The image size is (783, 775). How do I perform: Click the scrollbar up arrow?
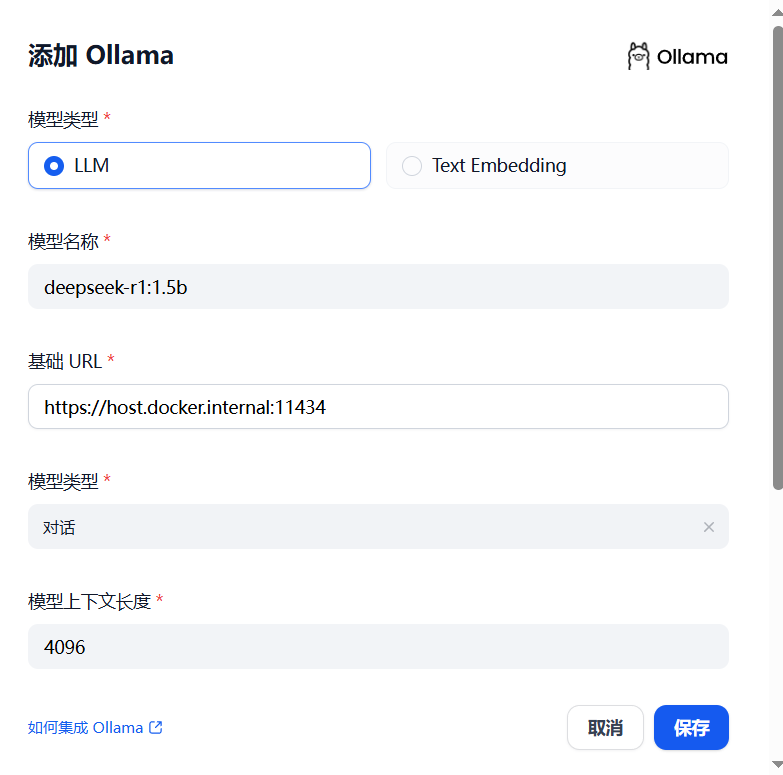pyautogui.click(x=777, y=12)
